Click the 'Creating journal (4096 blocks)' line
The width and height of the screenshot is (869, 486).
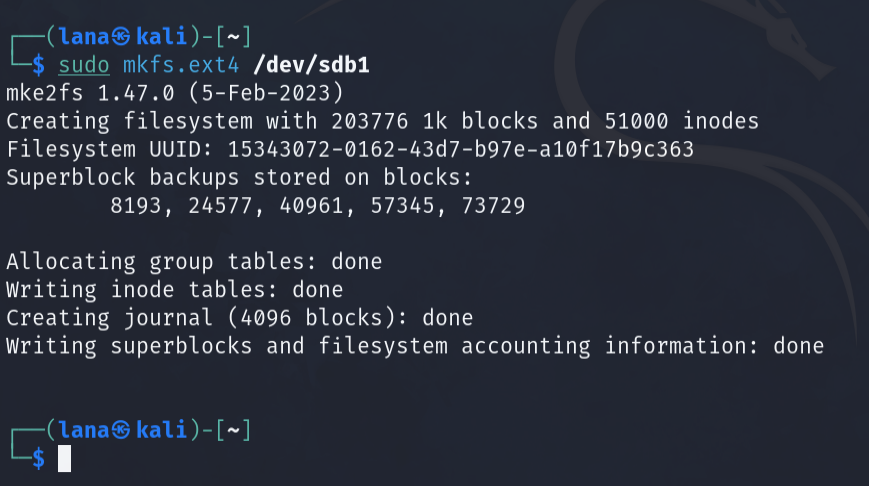pyautogui.click(x=239, y=318)
